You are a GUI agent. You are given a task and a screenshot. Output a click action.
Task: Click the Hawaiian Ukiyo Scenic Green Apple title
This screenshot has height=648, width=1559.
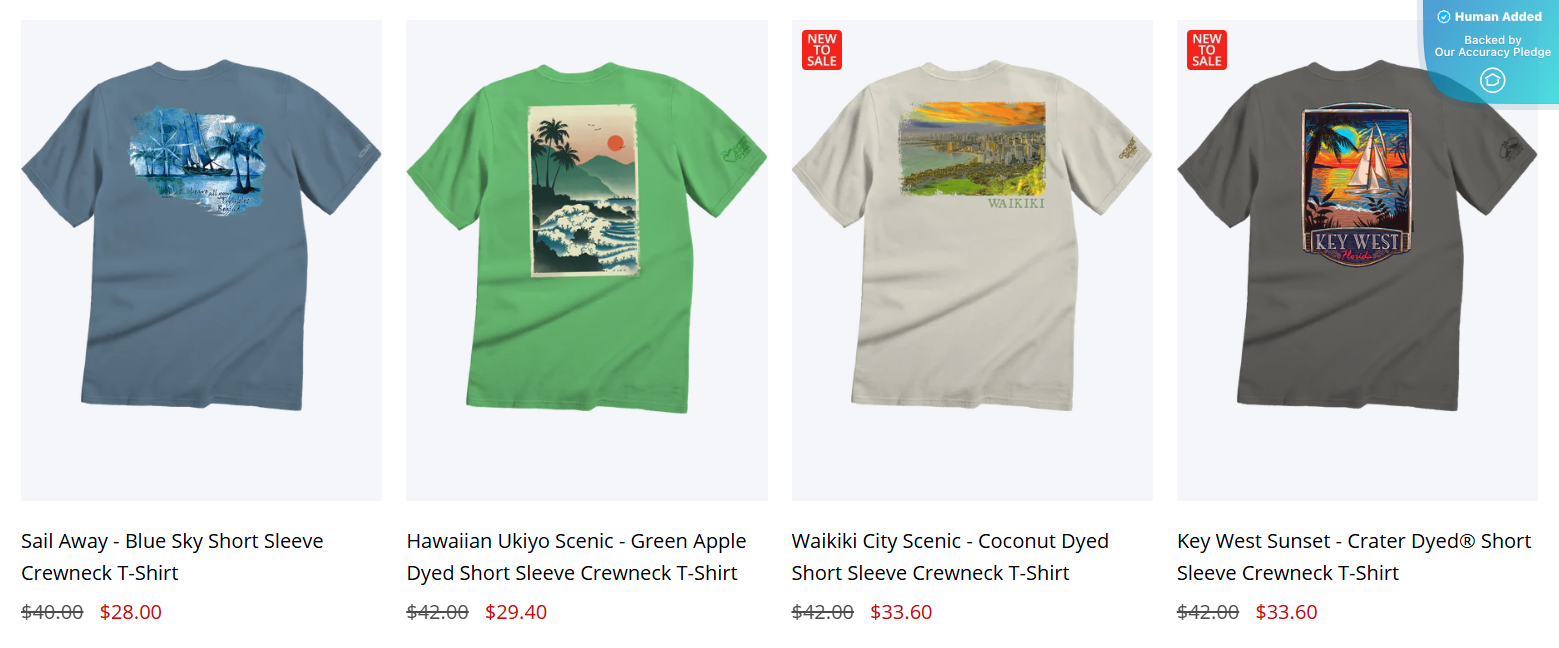pos(576,557)
